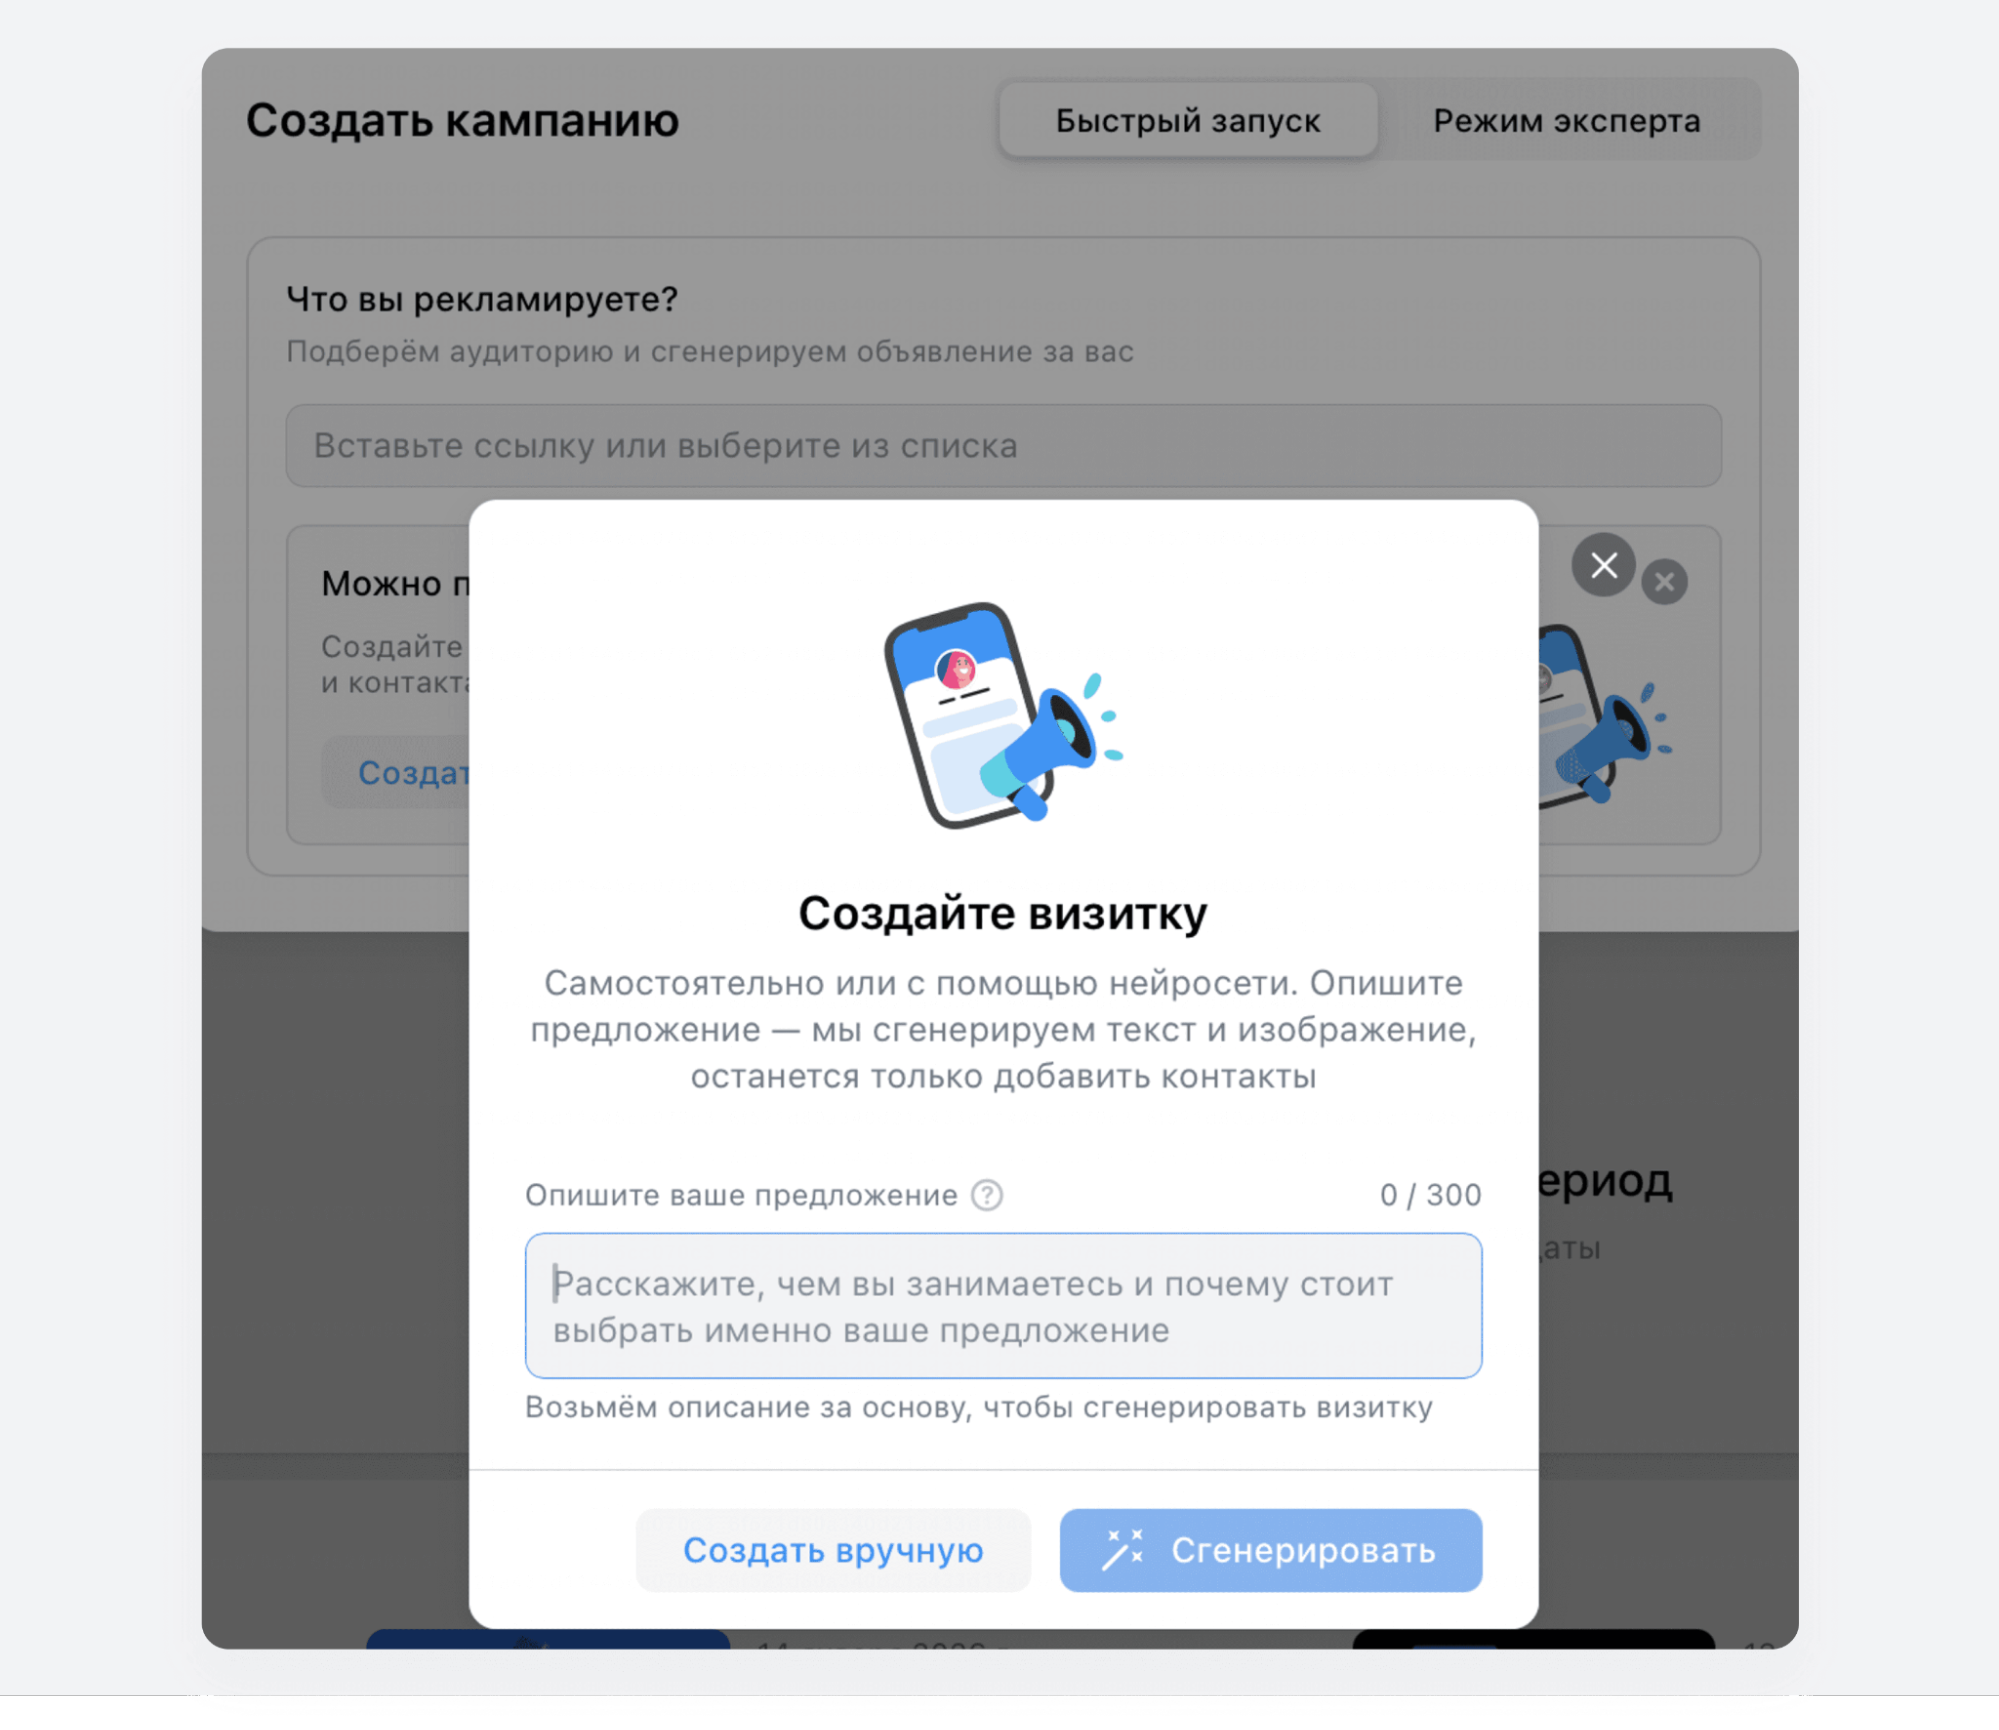Click the Опишите ваше предложение field label

(741, 1195)
